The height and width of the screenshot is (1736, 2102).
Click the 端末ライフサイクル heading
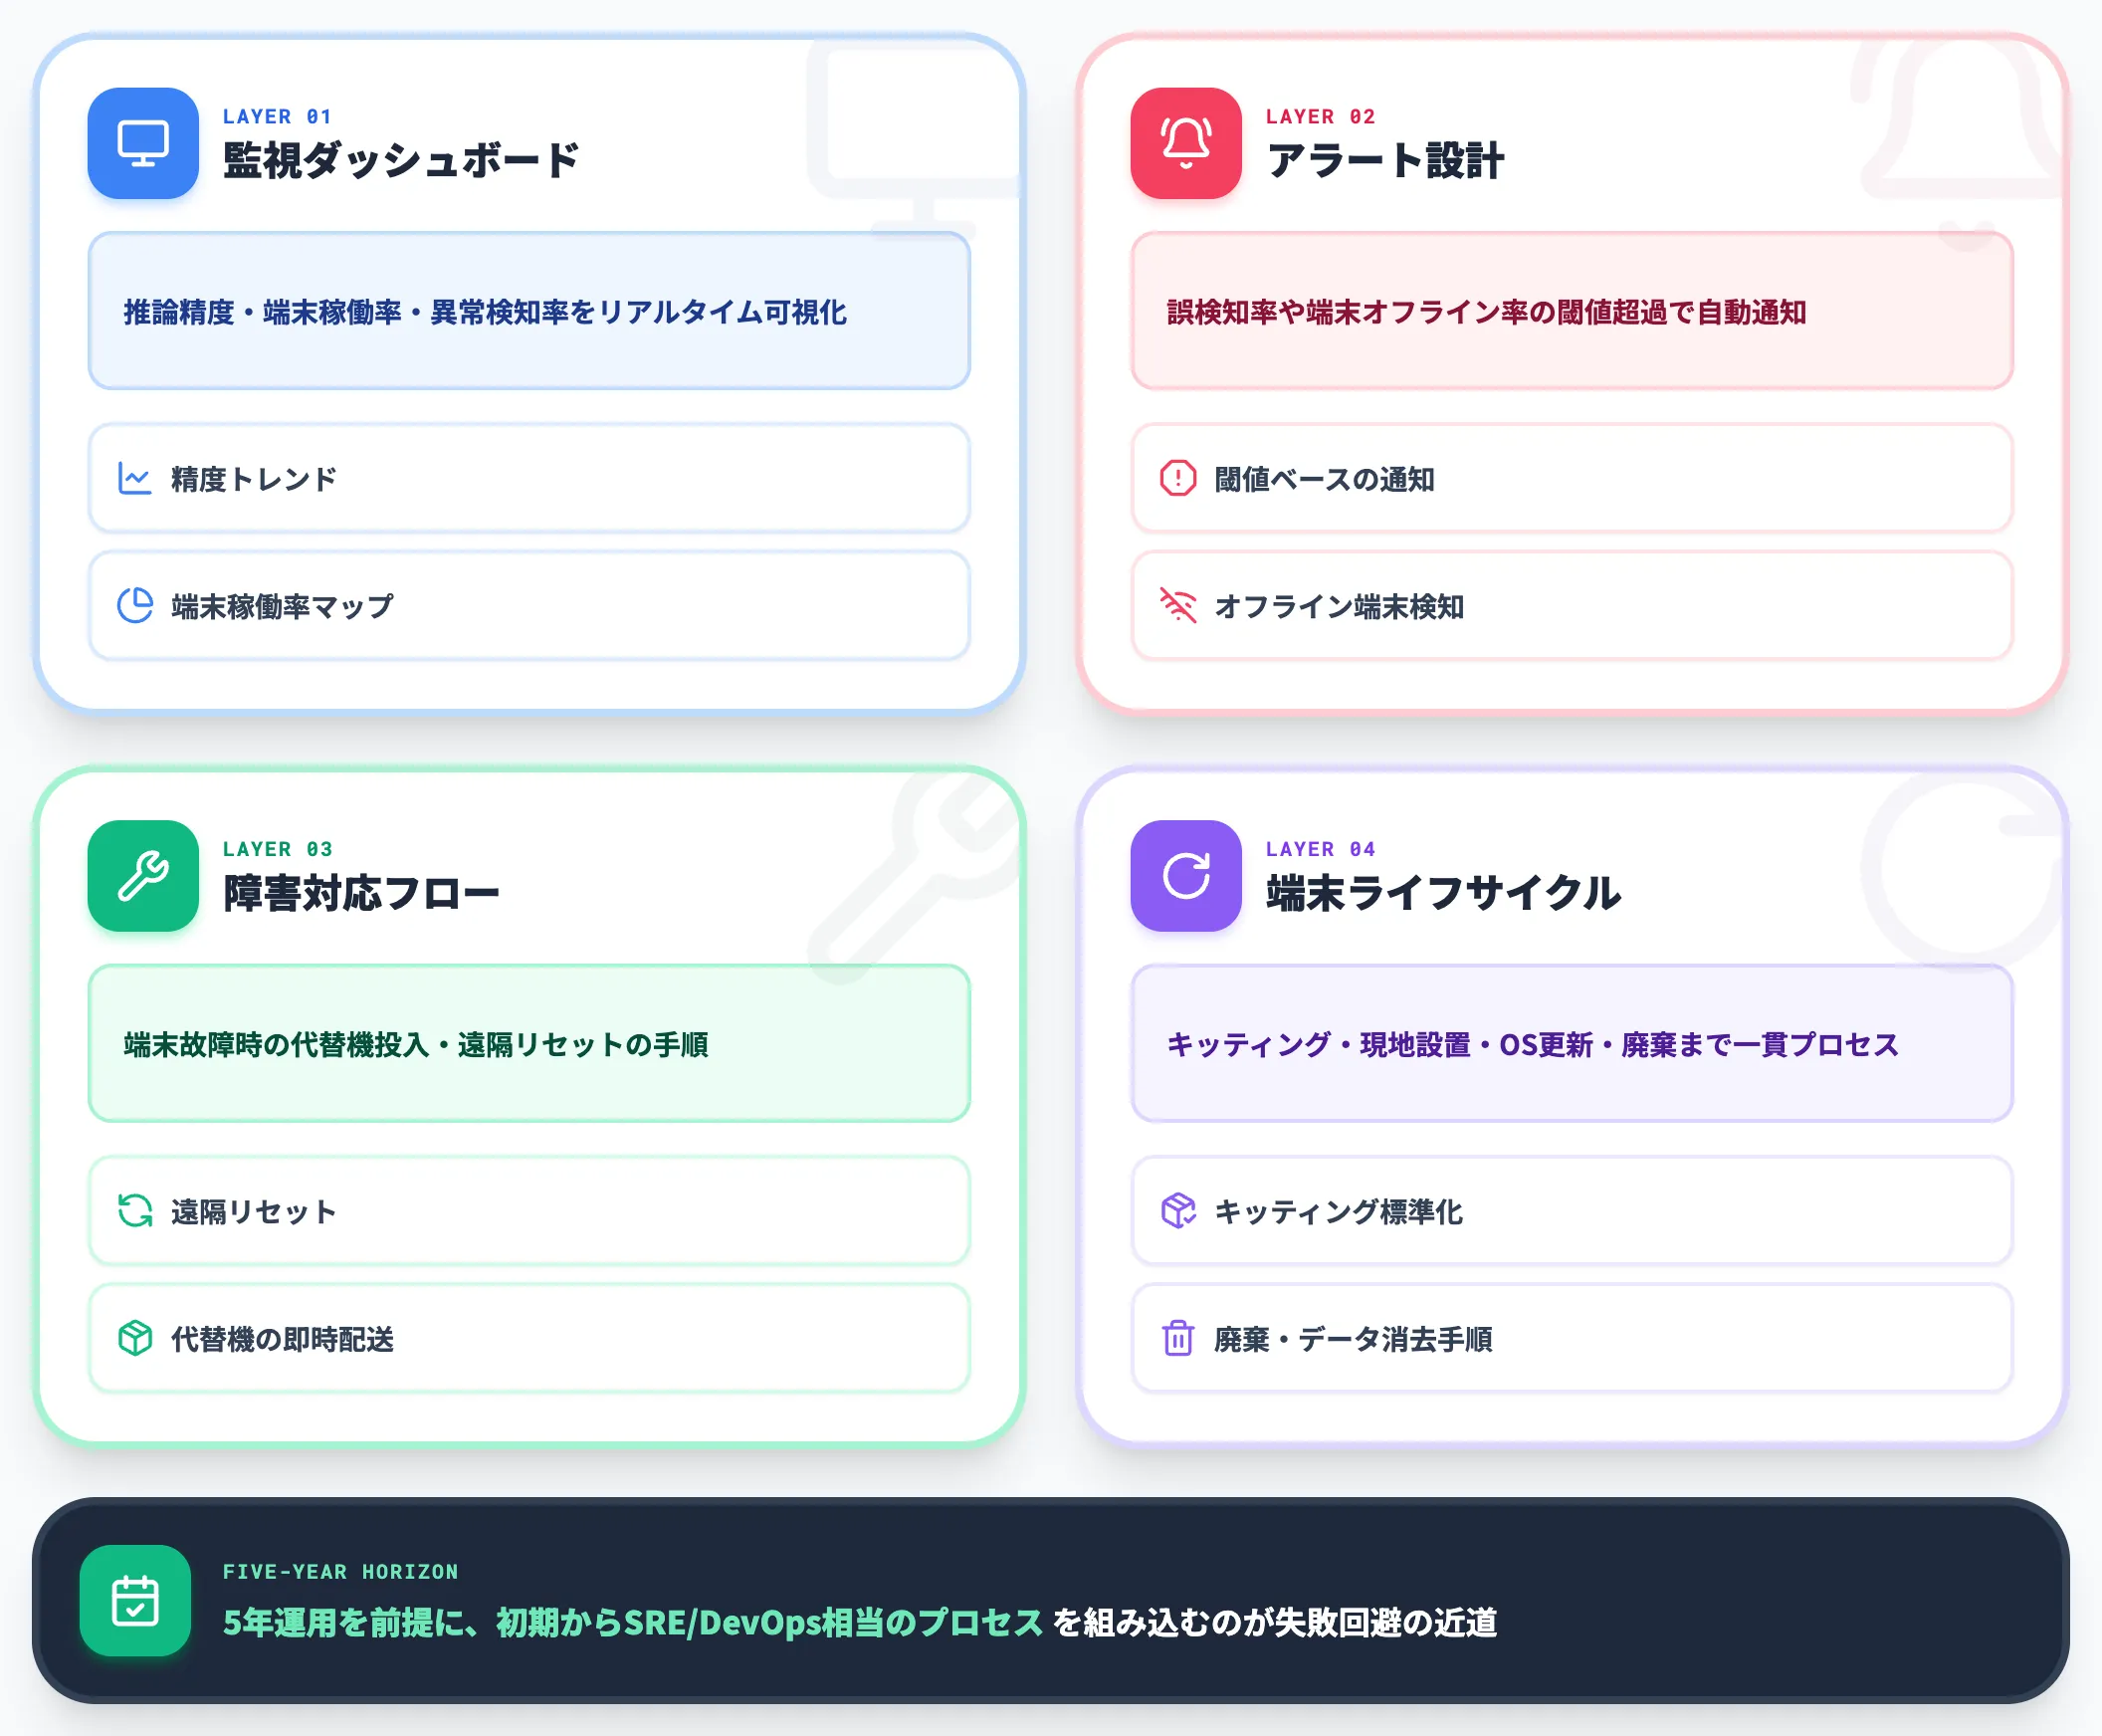pos(1443,893)
